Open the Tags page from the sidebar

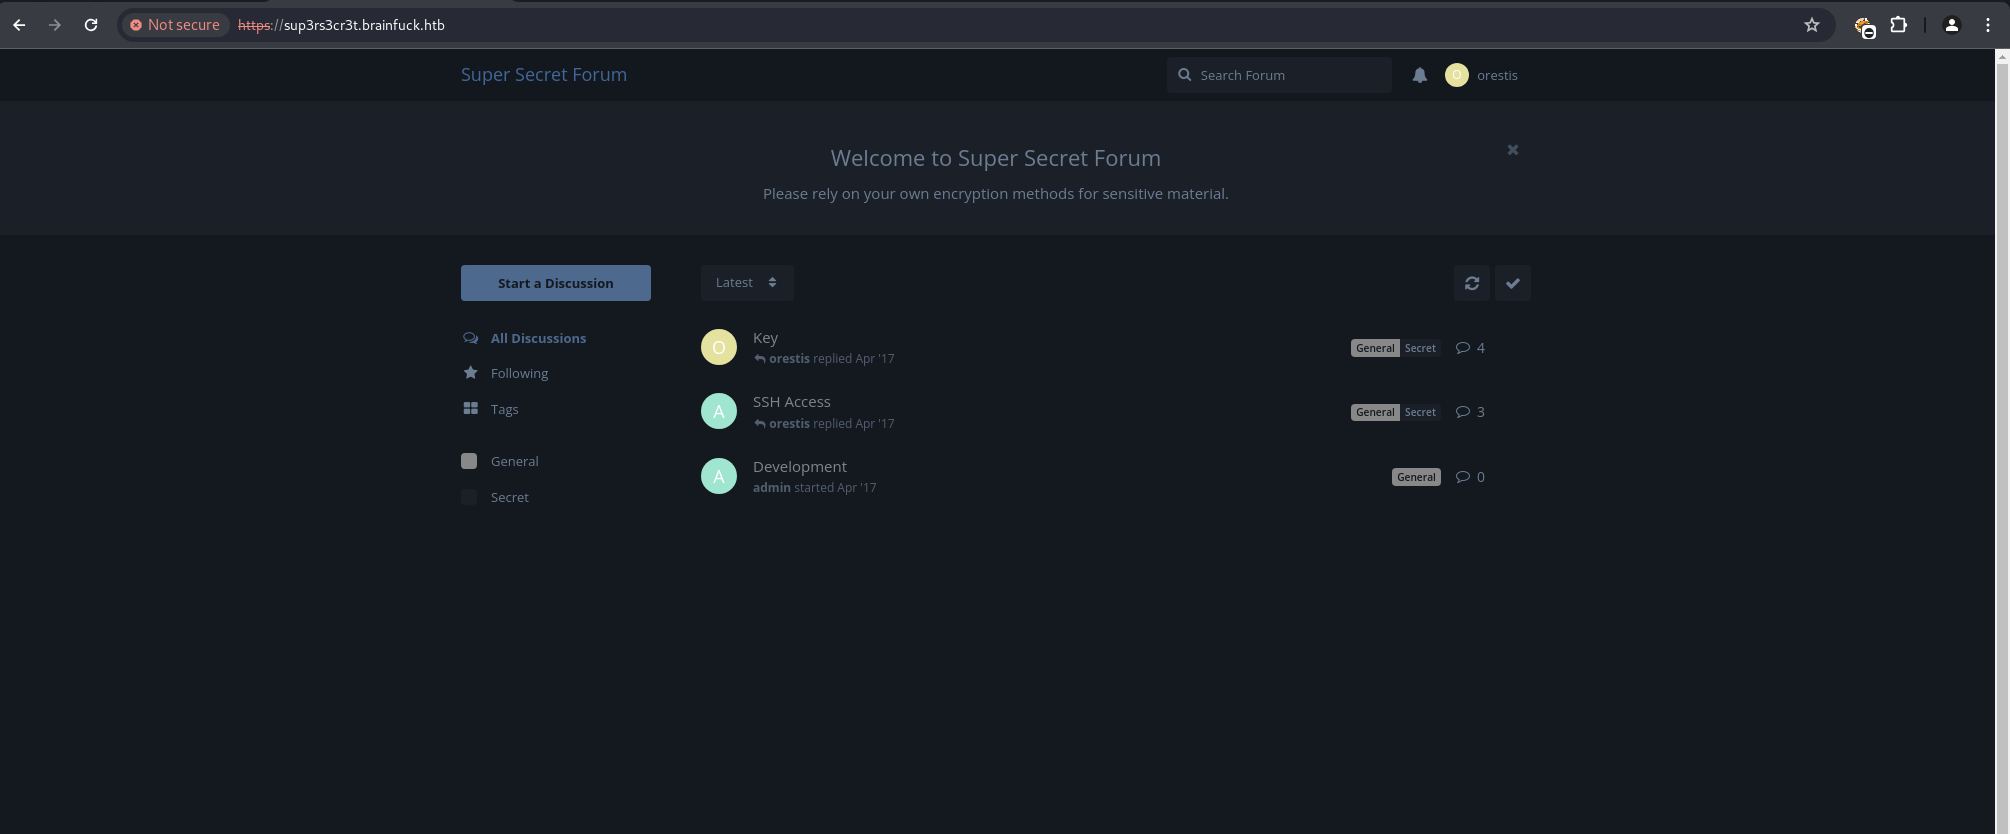503,409
